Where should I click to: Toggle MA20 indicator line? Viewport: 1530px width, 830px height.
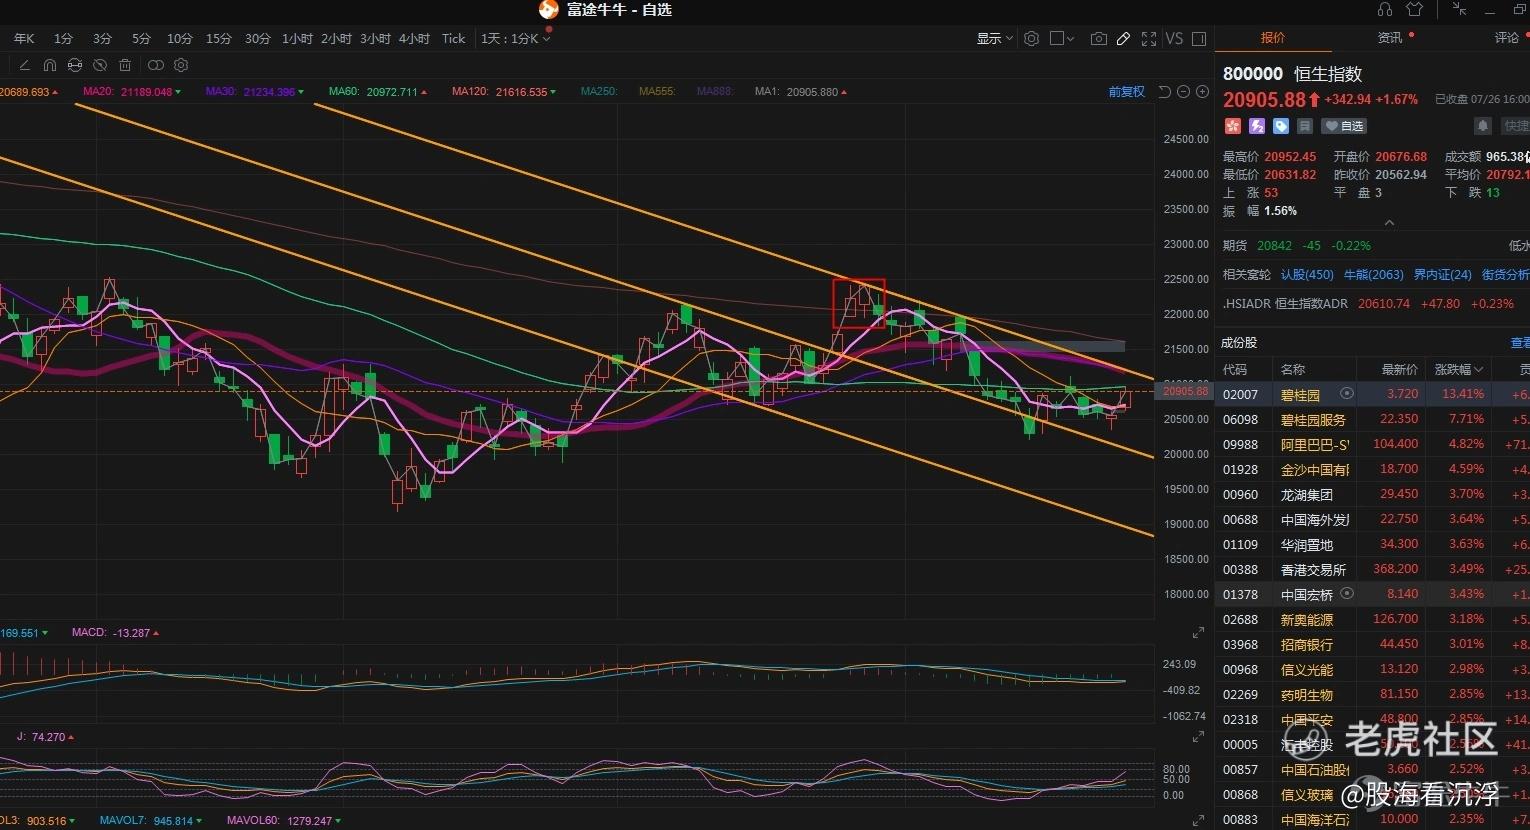tap(133, 92)
